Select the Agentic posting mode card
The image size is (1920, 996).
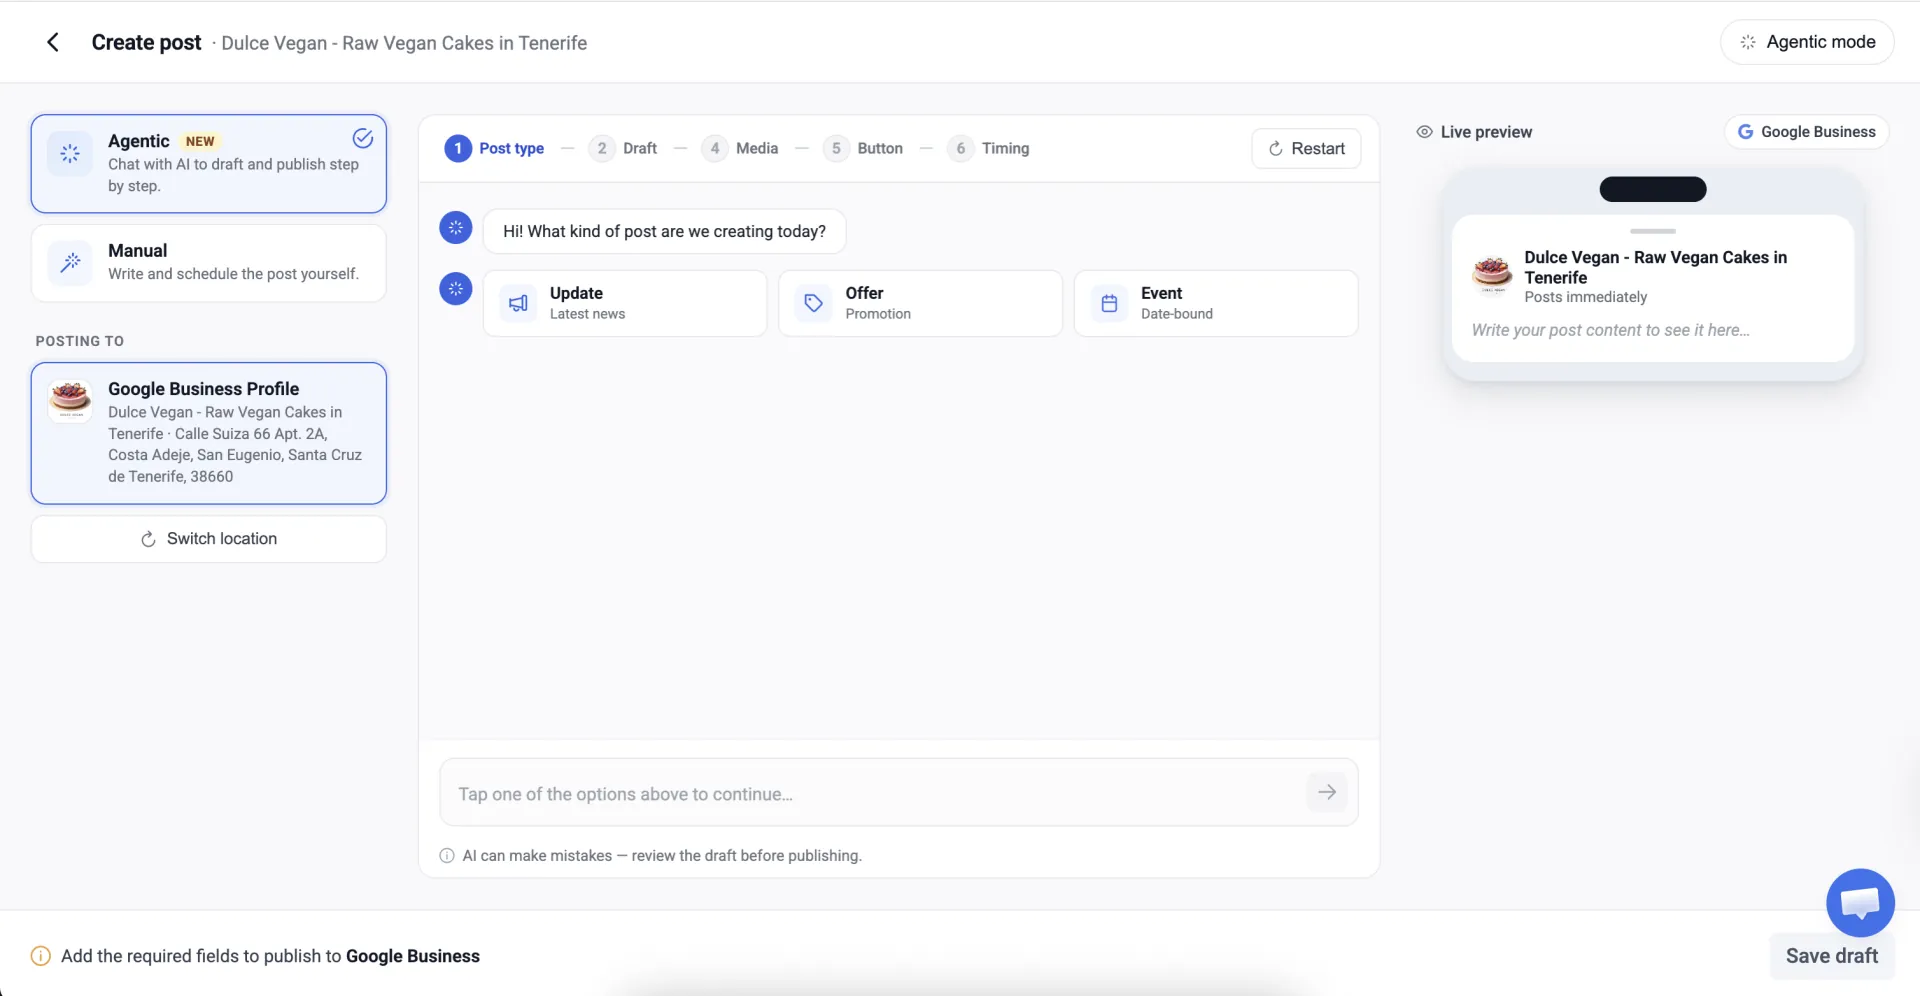click(x=209, y=164)
